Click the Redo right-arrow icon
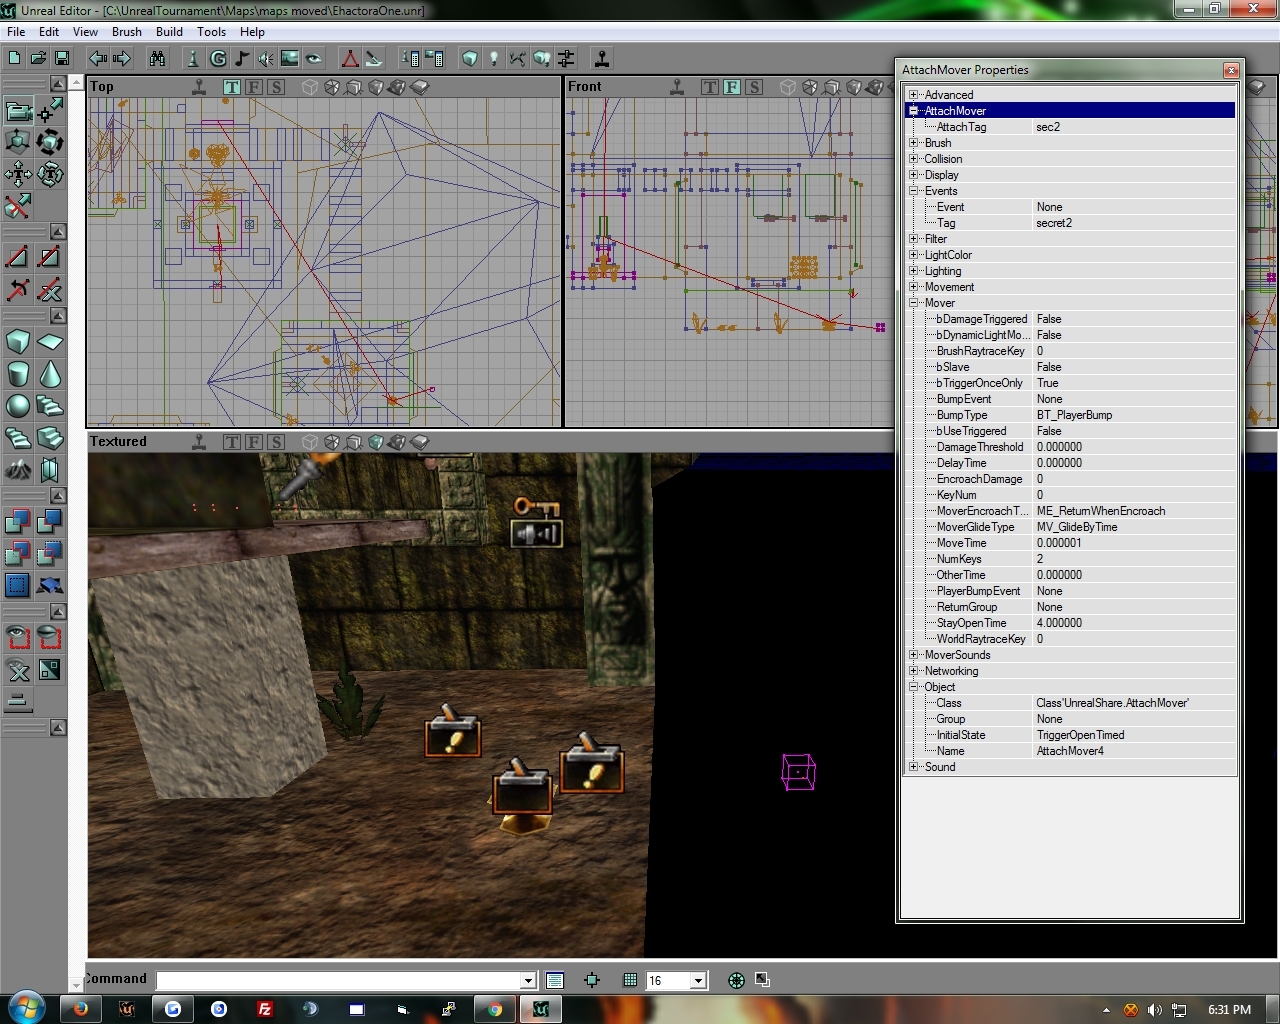 (122, 58)
